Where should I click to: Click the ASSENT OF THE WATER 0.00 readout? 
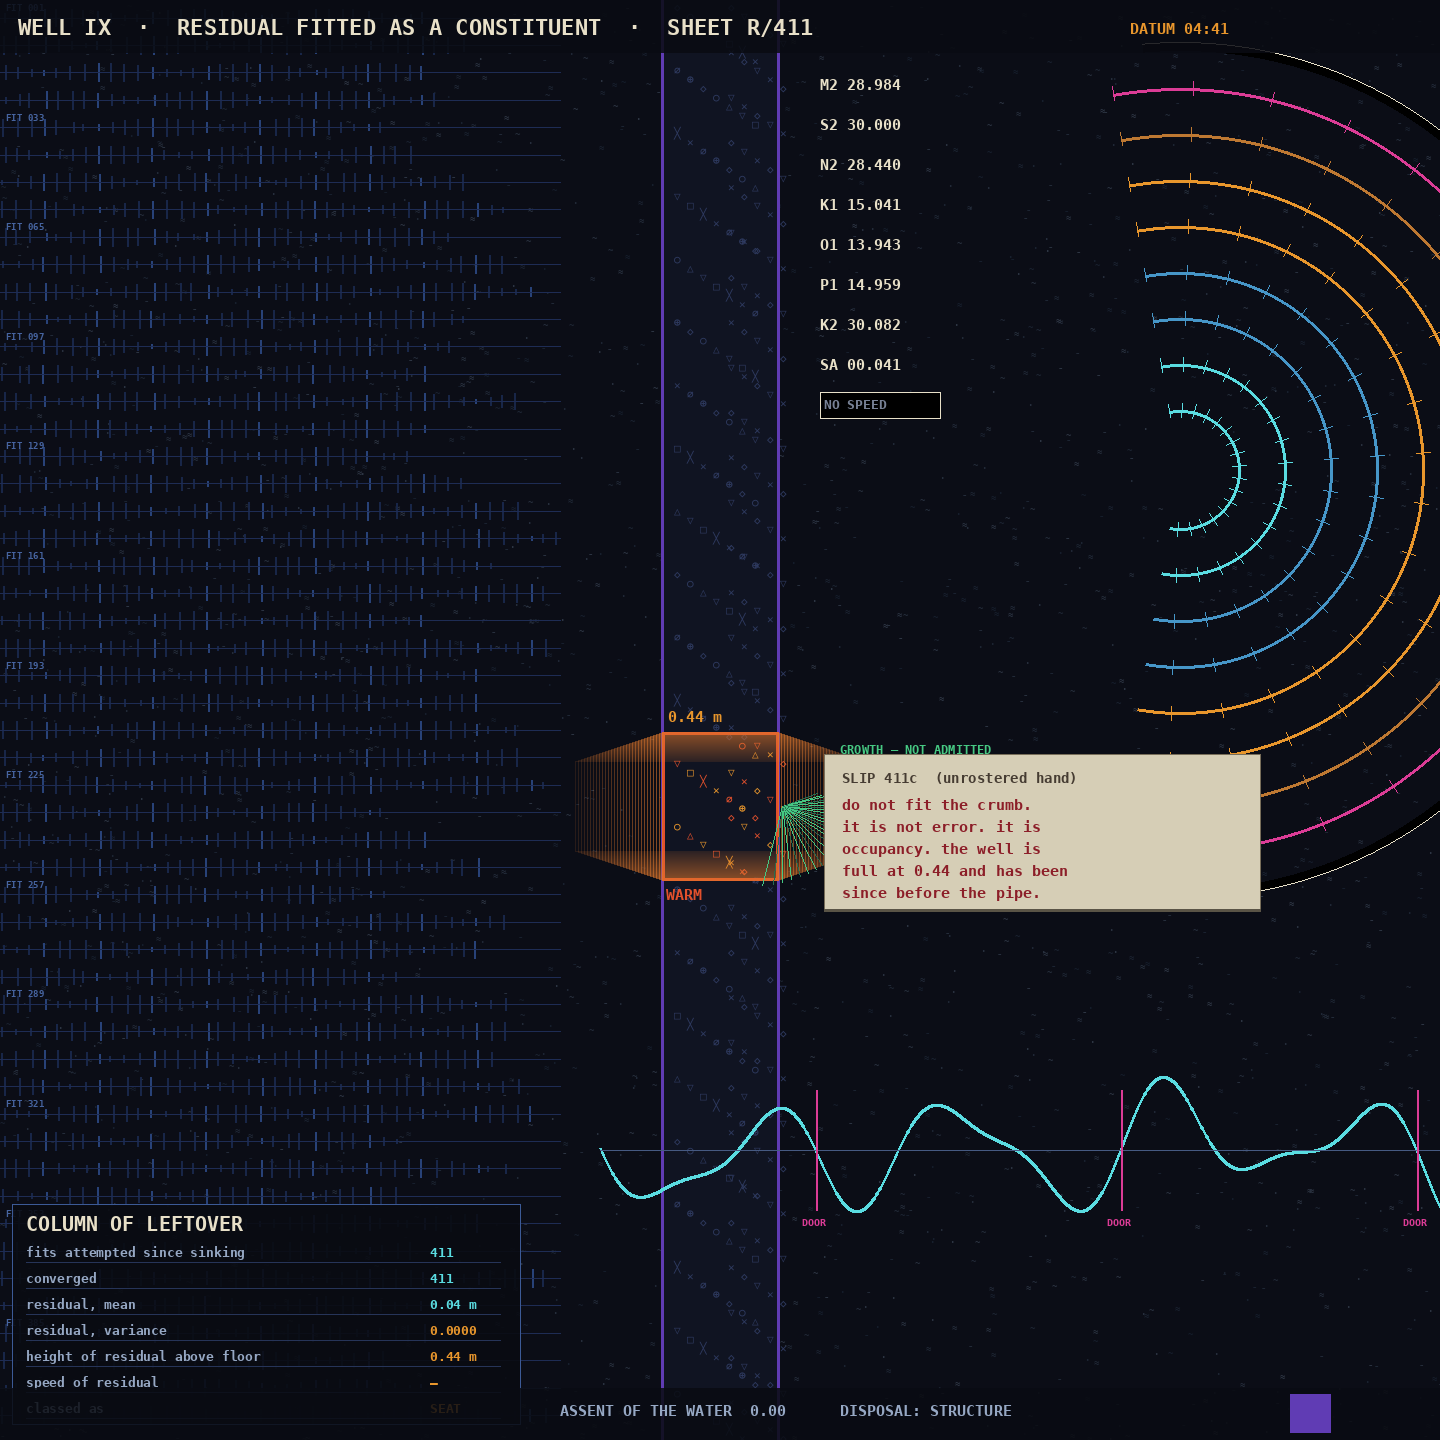tap(673, 1411)
